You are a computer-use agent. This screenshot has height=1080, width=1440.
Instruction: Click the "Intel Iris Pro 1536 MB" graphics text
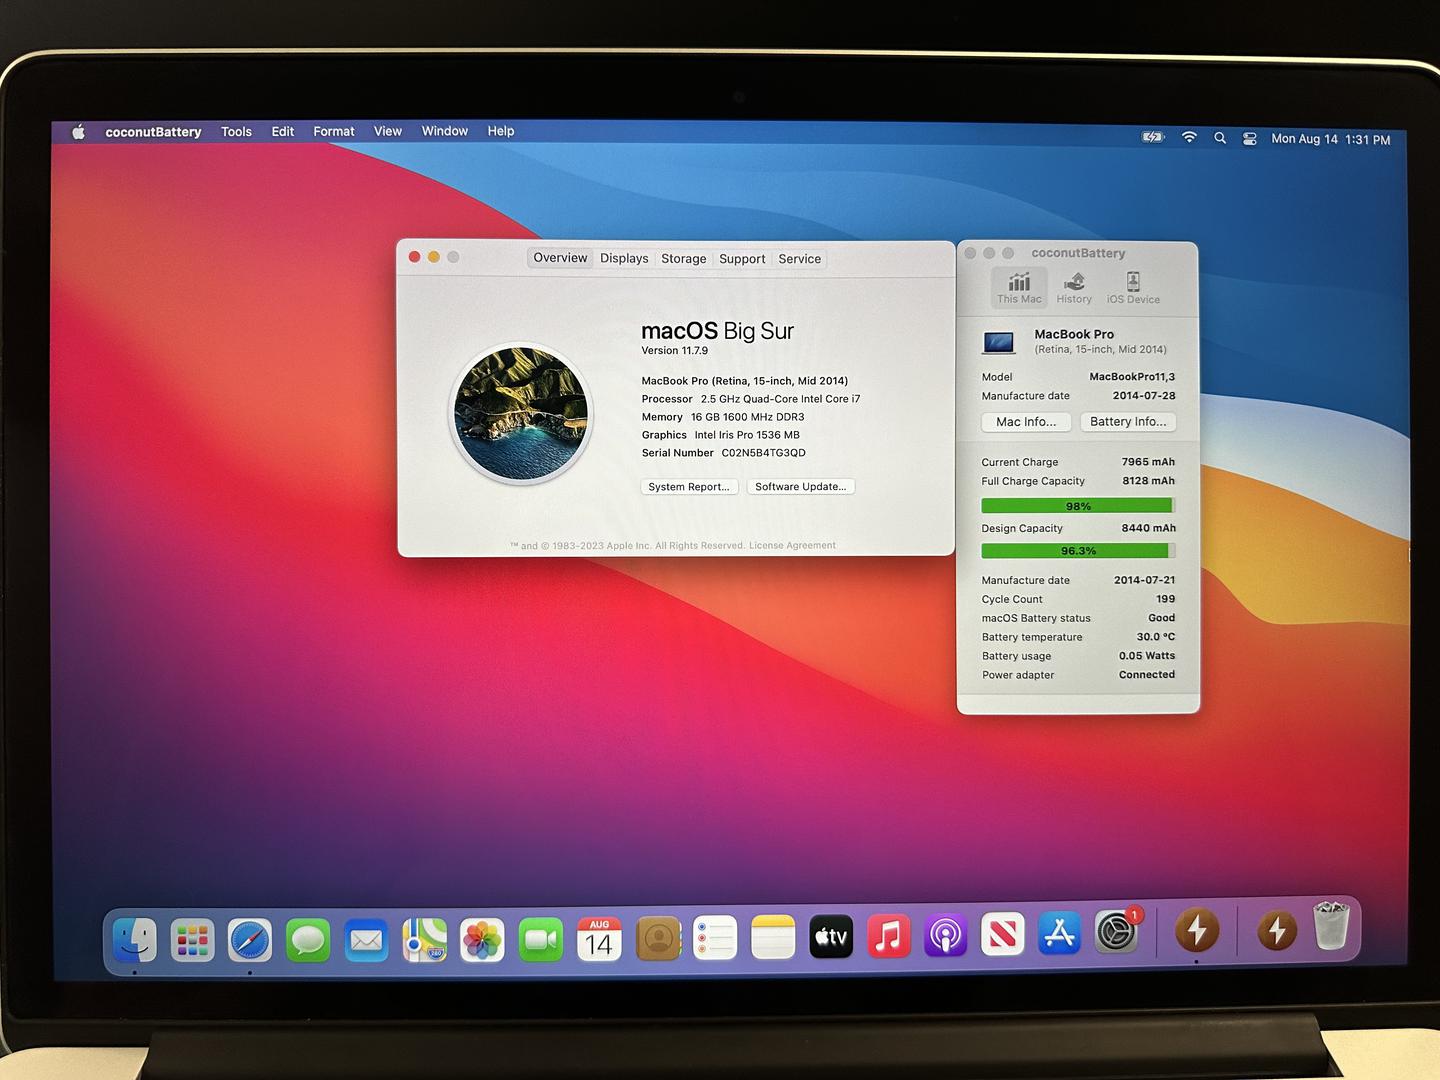click(x=747, y=435)
